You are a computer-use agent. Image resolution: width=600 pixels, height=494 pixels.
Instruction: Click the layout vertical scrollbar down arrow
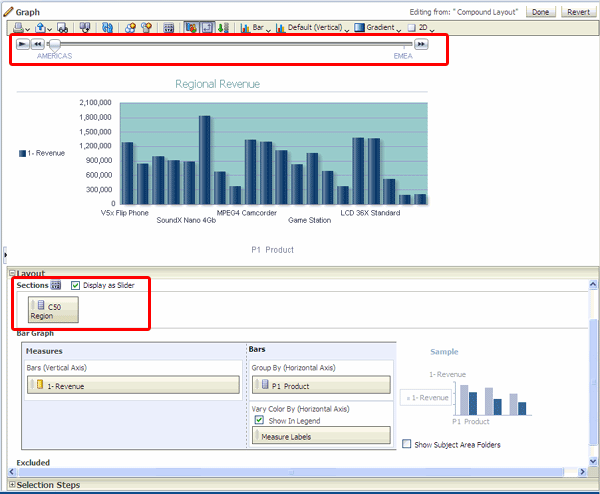[593, 461]
